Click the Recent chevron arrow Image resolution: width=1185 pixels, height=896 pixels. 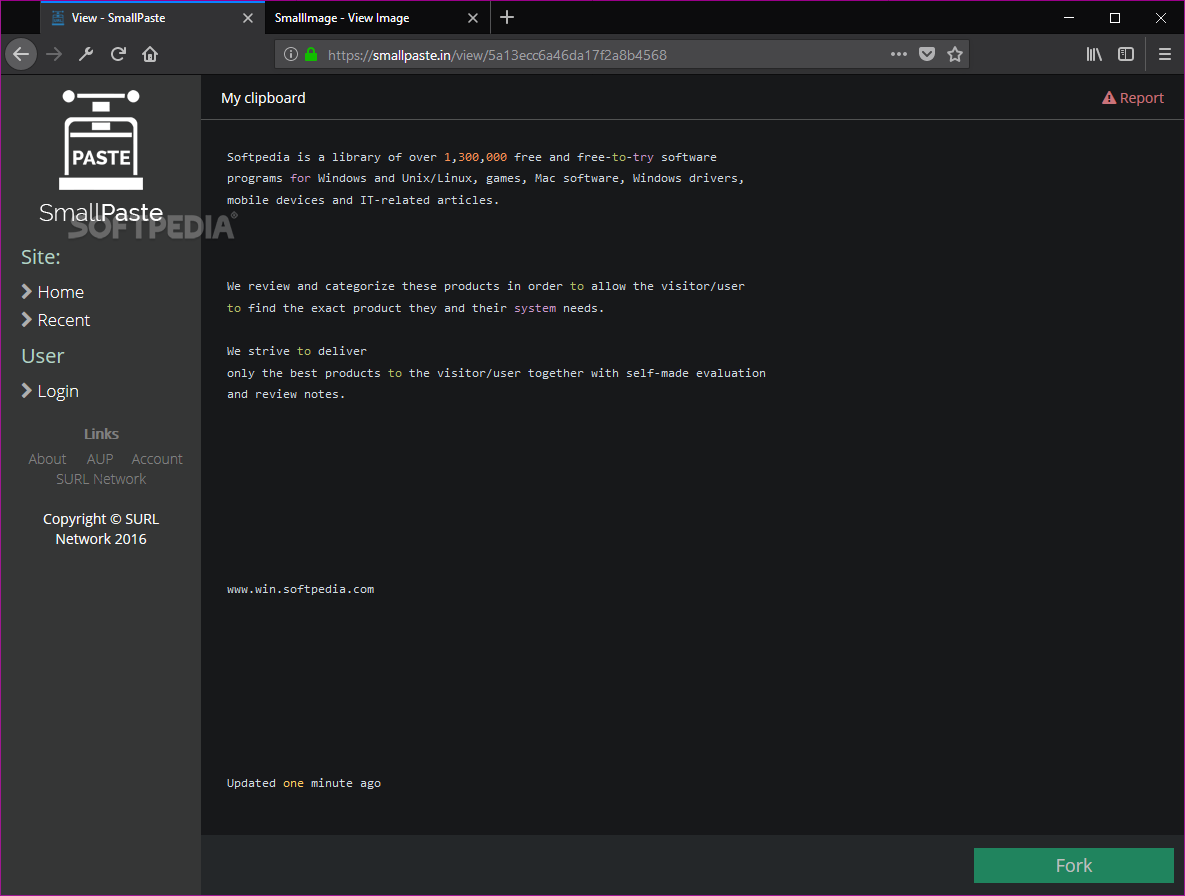pos(26,320)
